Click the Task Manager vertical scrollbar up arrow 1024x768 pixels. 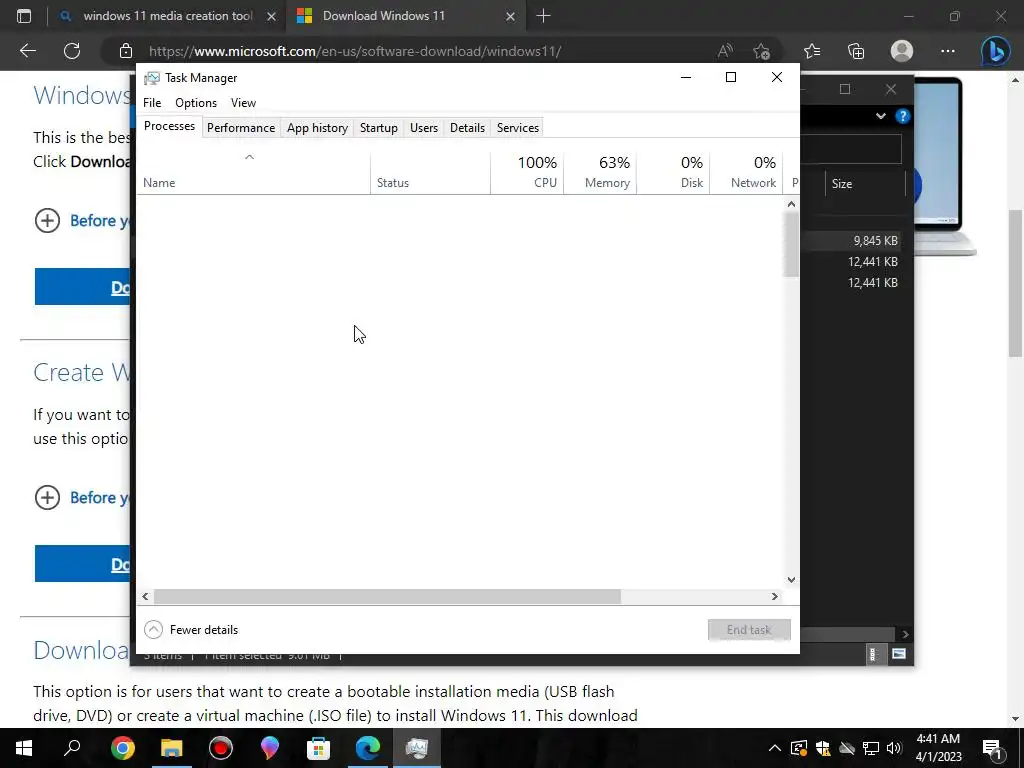tap(791, 204)
